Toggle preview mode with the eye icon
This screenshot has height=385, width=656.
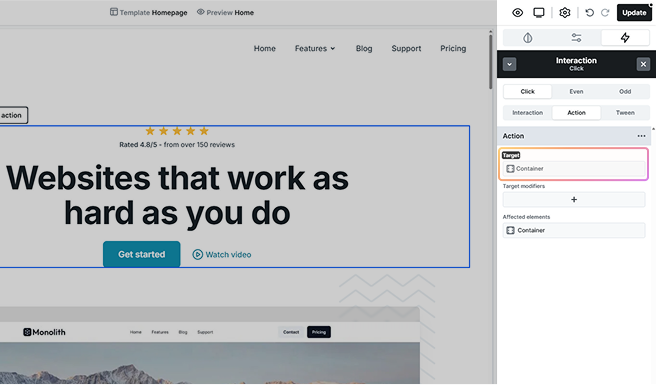tap(518, 13)
